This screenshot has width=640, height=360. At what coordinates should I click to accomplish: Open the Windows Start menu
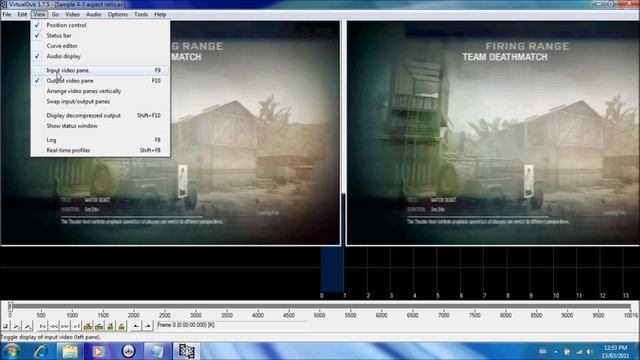tap(11, 351)
